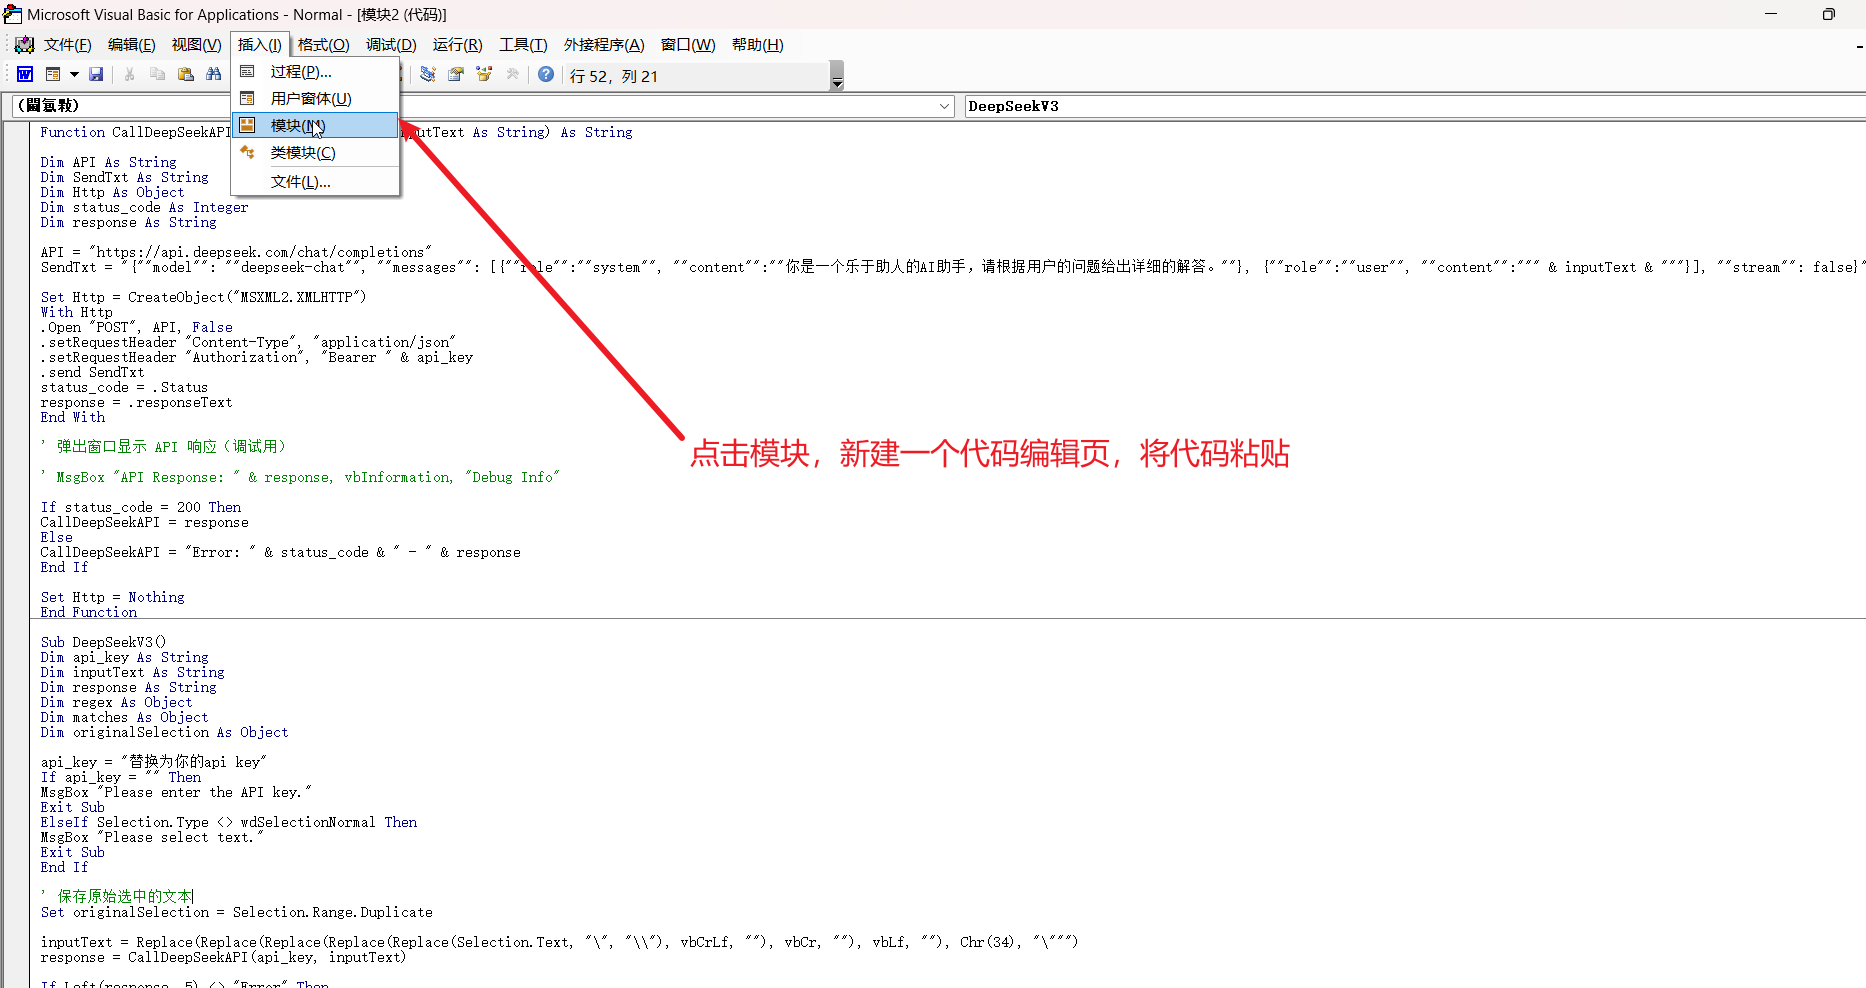The height and width of the screenshot is (988, 1866).
Task: Click the line '.send SendTxt'
Action: click(92, 372)
